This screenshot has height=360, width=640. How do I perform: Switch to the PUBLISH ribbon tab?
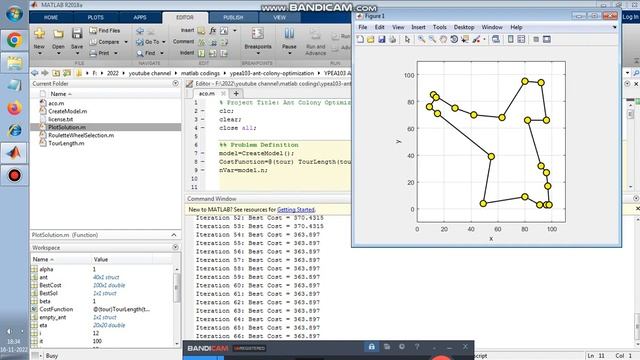[x=233, y=18]
